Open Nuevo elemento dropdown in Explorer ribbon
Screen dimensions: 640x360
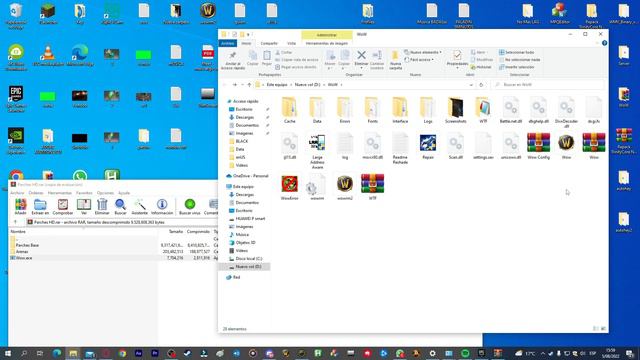[x=423, y=52]
